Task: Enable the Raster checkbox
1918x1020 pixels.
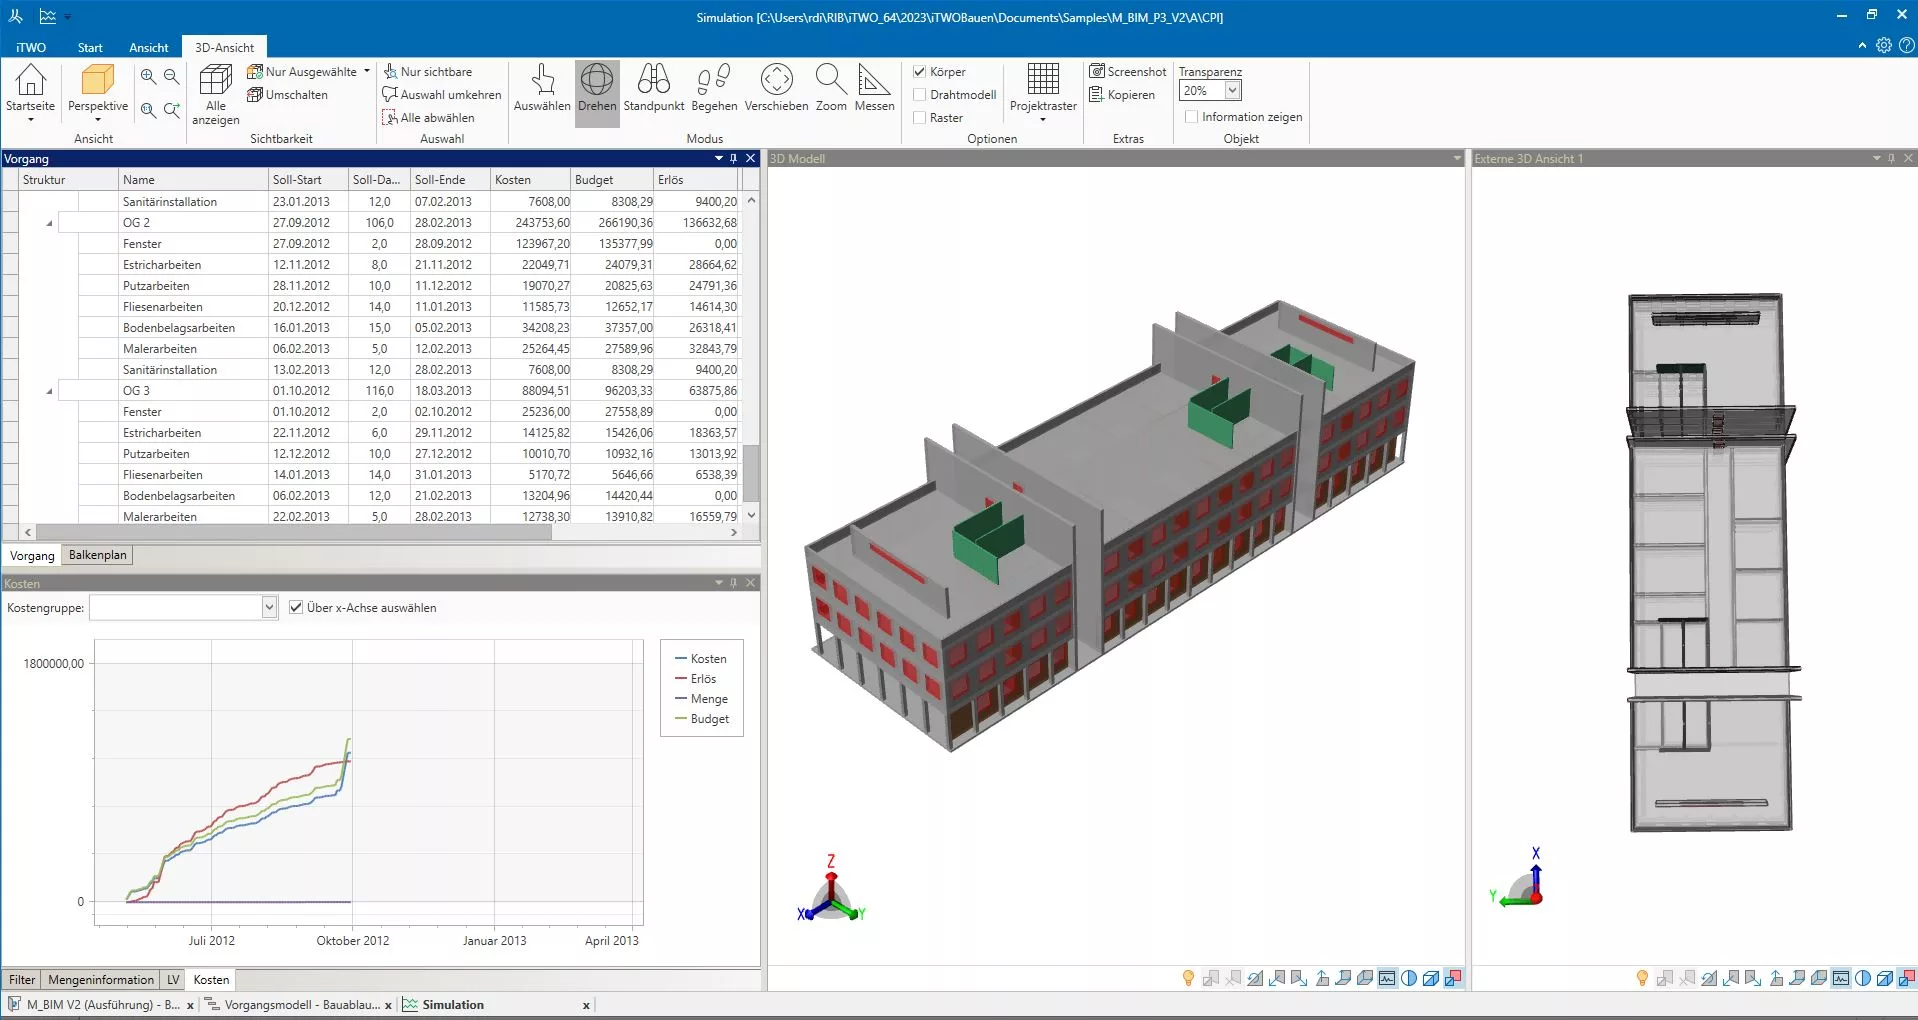Action: pos(920,118)
